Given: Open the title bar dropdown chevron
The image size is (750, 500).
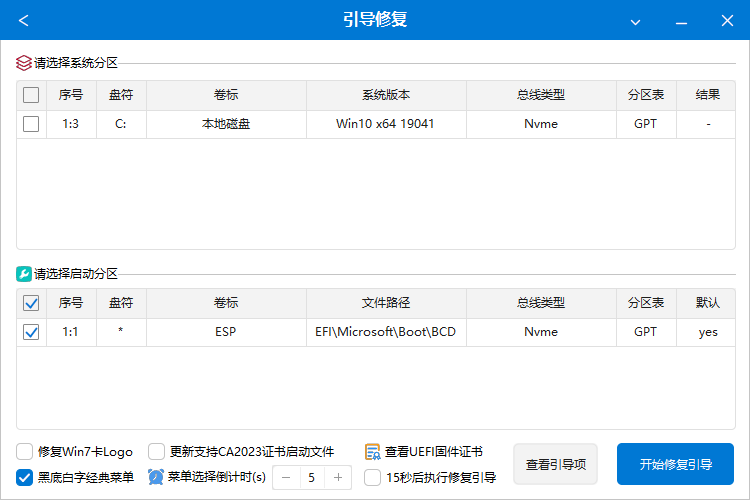Looking at the screenshot, I should 635,22.
